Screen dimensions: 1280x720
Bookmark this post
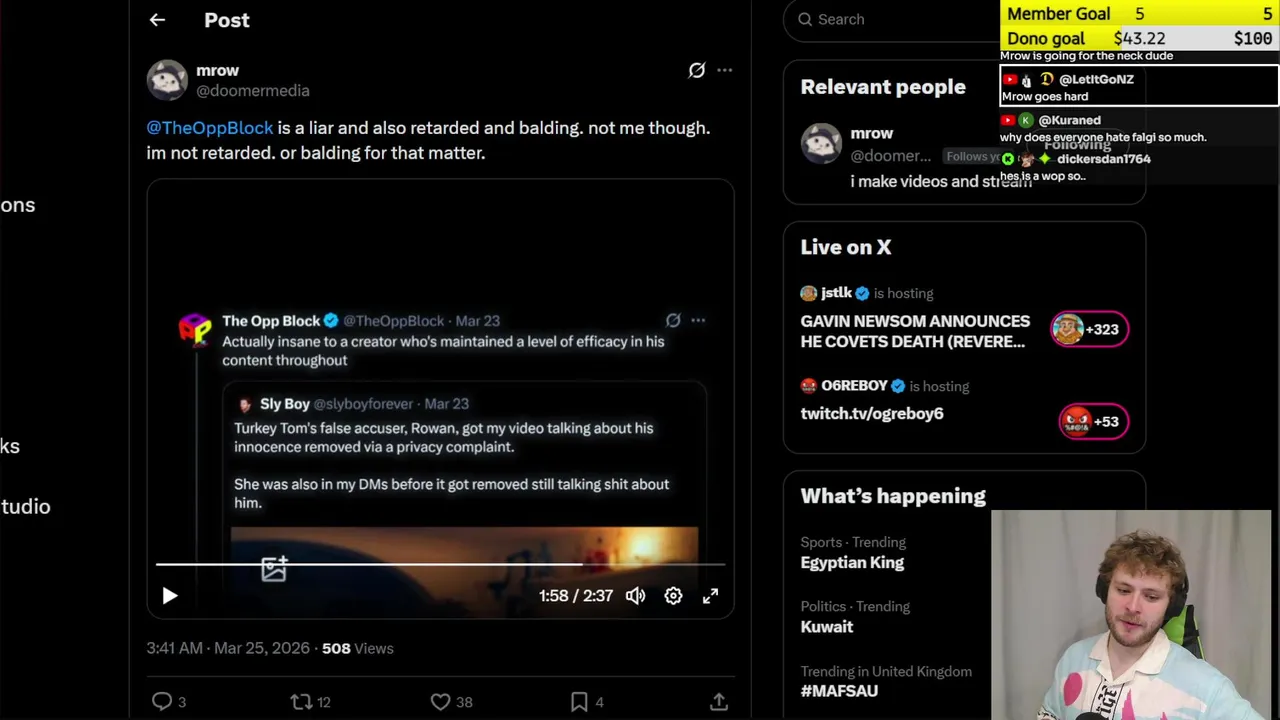pos(579,702)
